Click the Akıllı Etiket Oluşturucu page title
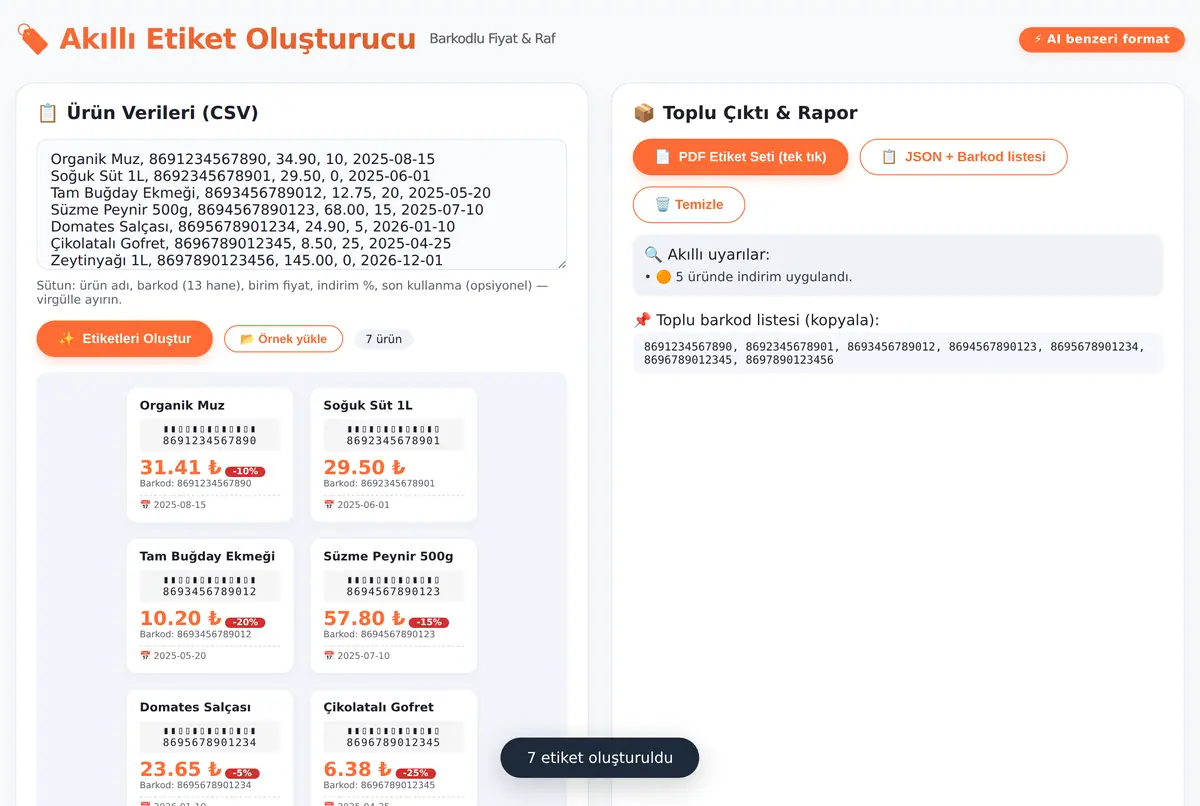This screenshot has height=806, width=1200. [238, 39]
